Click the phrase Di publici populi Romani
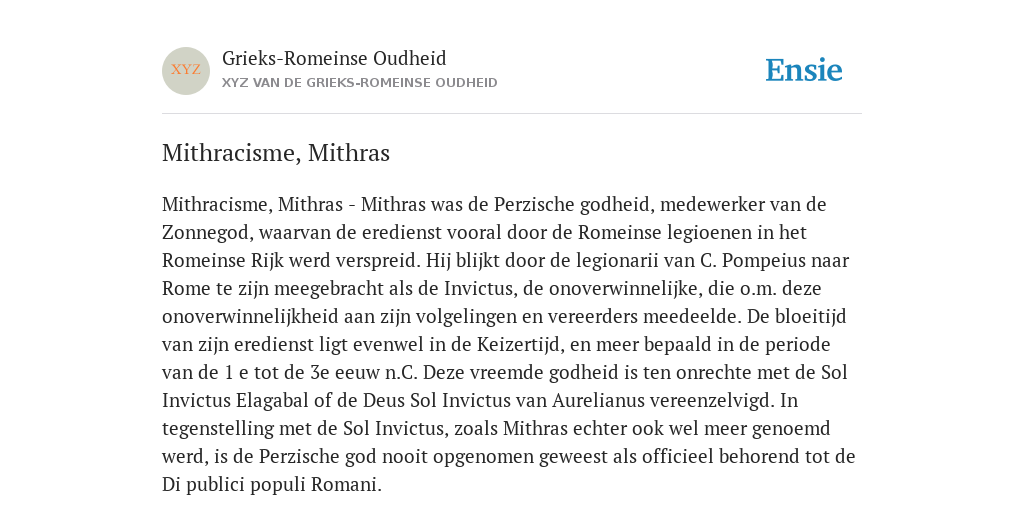 [270, 485]
